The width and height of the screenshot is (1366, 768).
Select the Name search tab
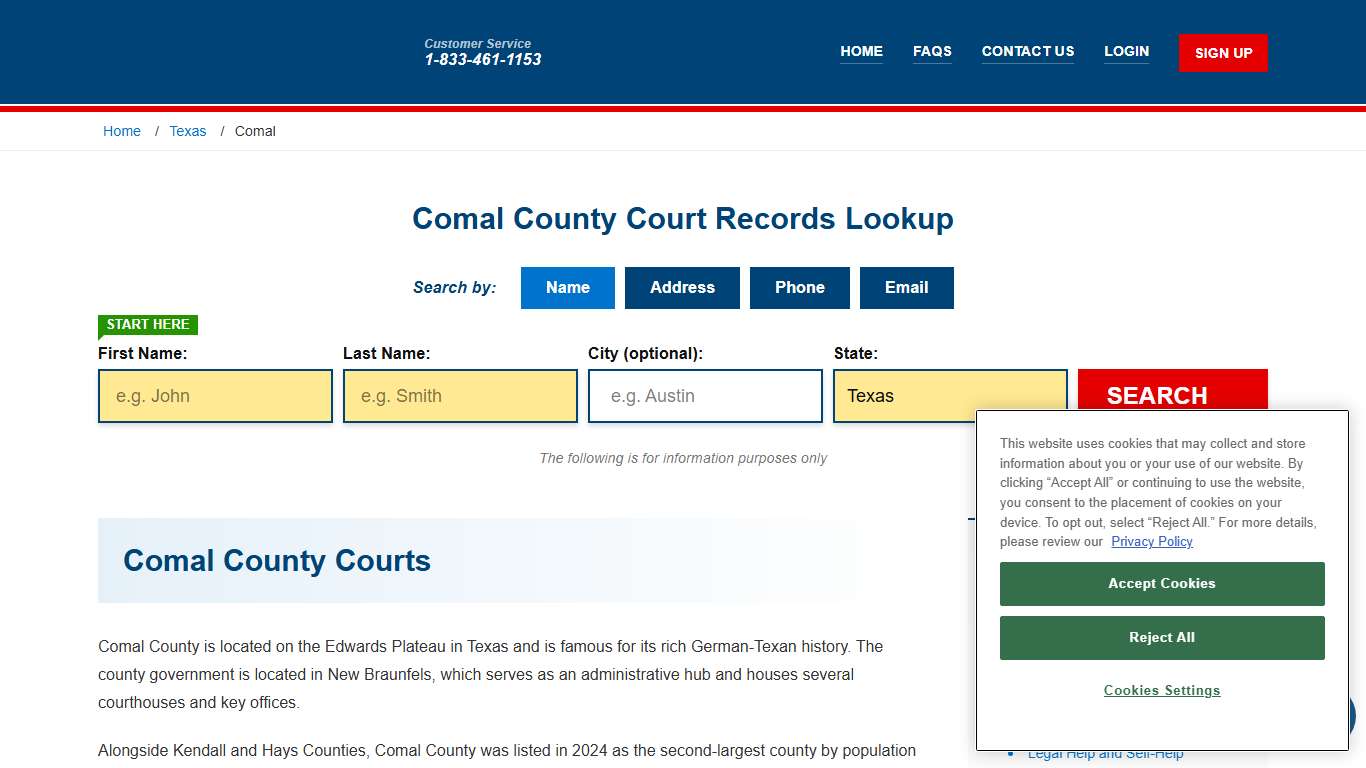pyautogui.click(x=567, y=287)
